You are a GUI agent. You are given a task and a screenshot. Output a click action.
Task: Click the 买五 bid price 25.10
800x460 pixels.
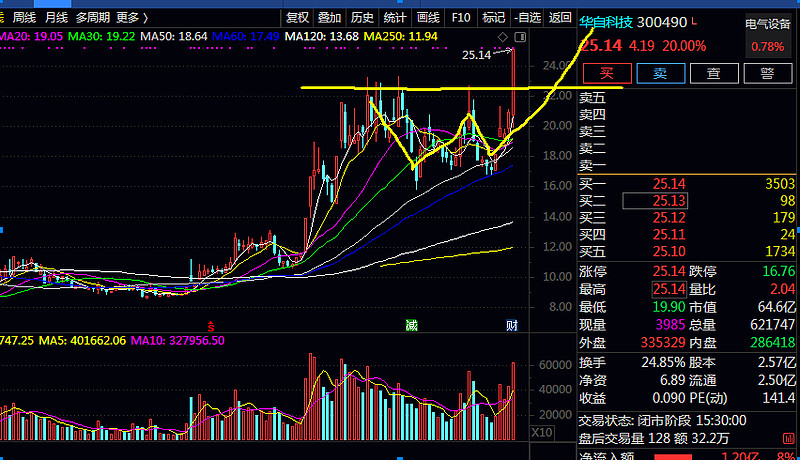(x=669, y=251)
